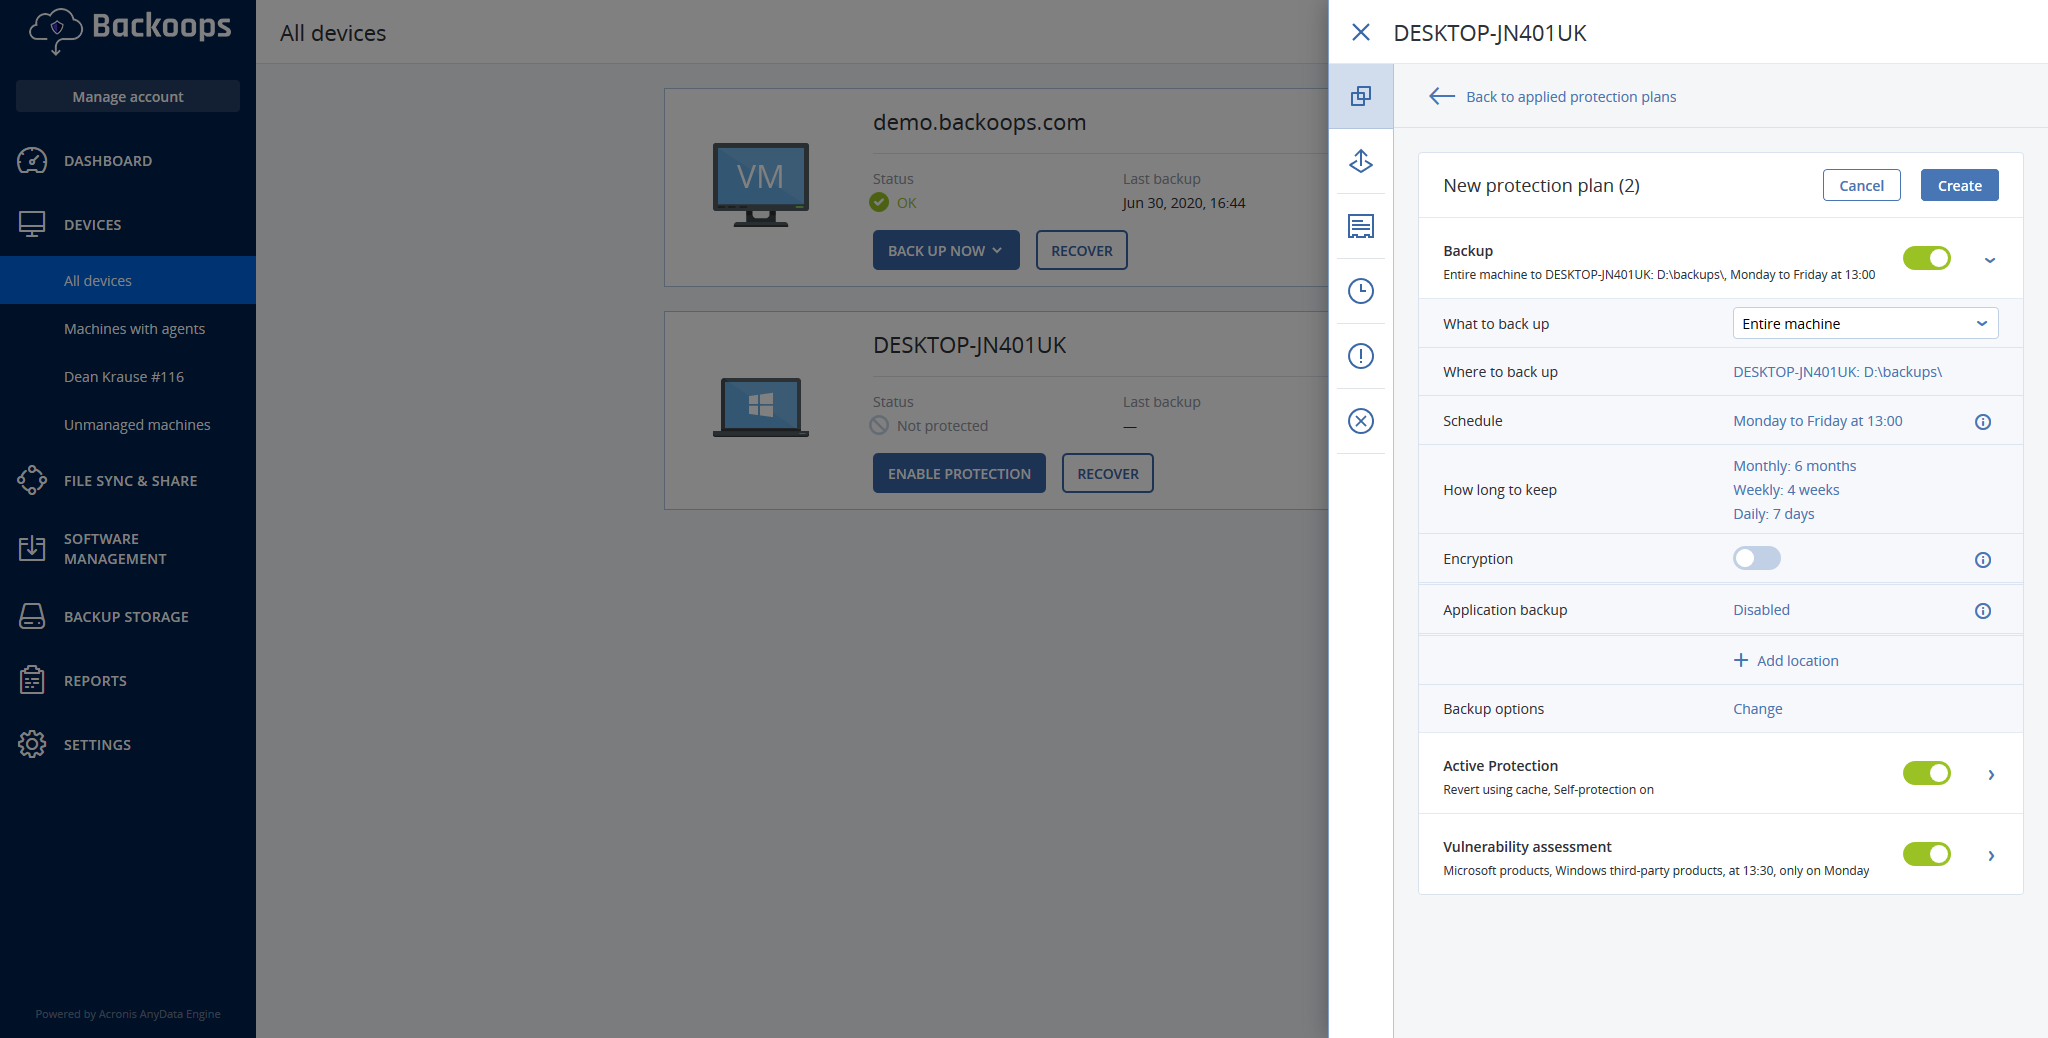
Task: Open the Settings section
Action: point(128,744)
